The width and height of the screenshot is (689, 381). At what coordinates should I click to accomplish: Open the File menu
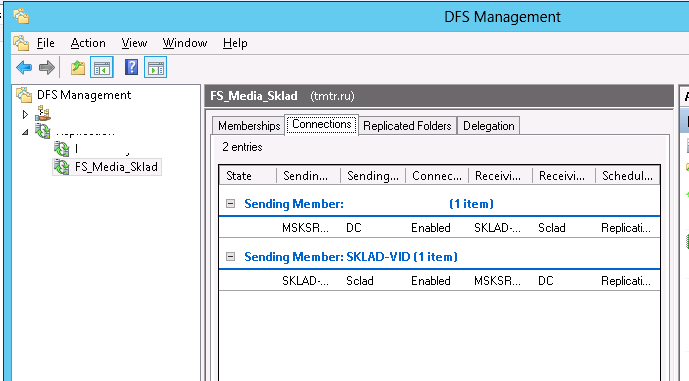(x=46, y=43)
